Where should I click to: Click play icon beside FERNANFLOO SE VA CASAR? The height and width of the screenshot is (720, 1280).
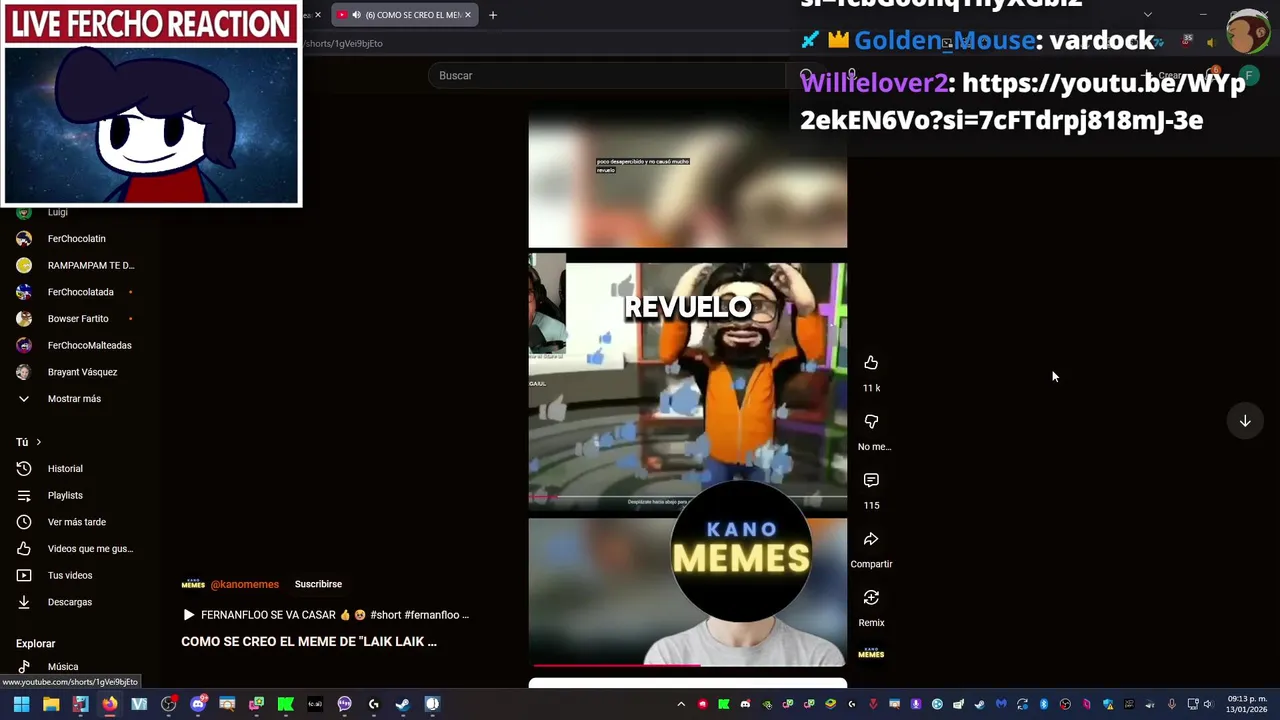point(188,615)
